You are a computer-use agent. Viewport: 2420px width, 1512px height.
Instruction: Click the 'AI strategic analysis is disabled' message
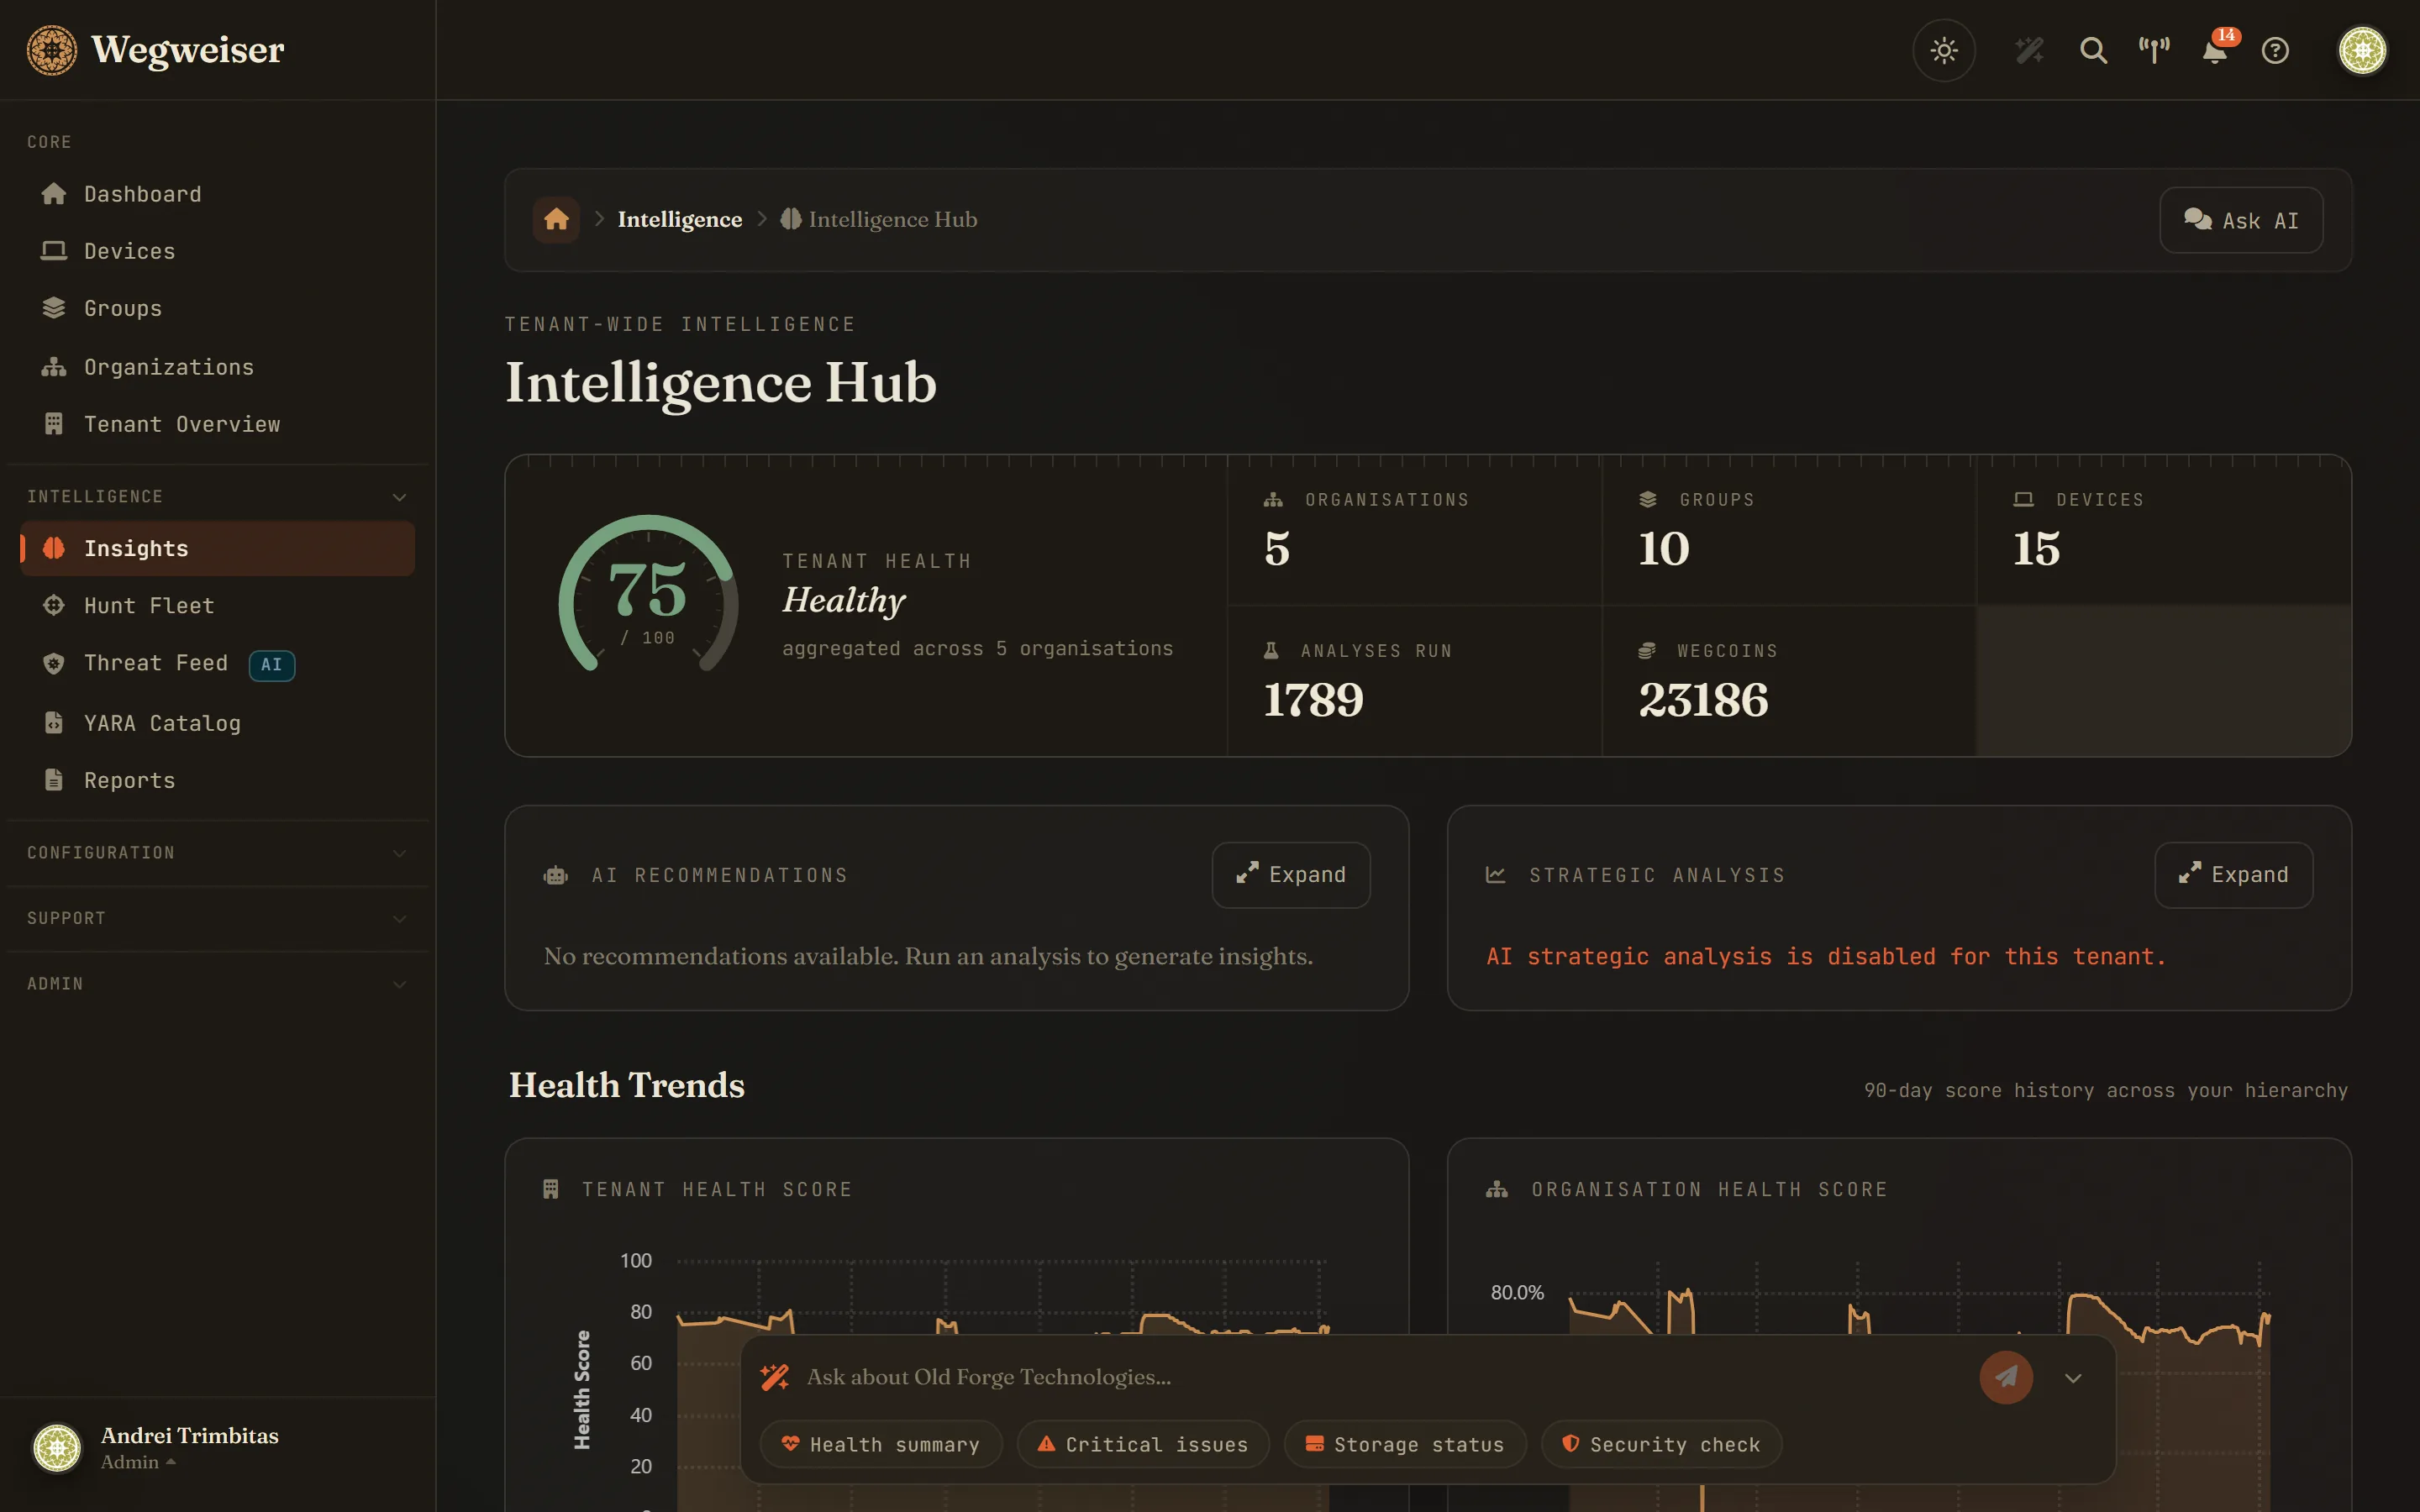point(1826,957)
